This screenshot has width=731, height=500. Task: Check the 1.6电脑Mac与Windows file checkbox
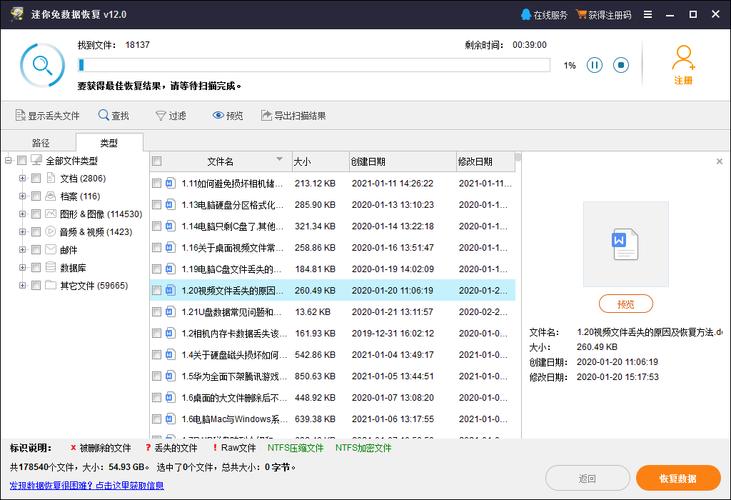pyautogui.click(x=157, y=419)
